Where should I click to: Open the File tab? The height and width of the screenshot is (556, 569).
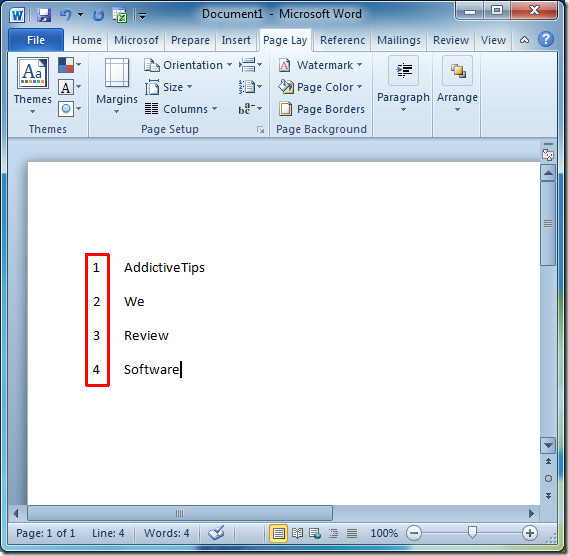point(36,40)
